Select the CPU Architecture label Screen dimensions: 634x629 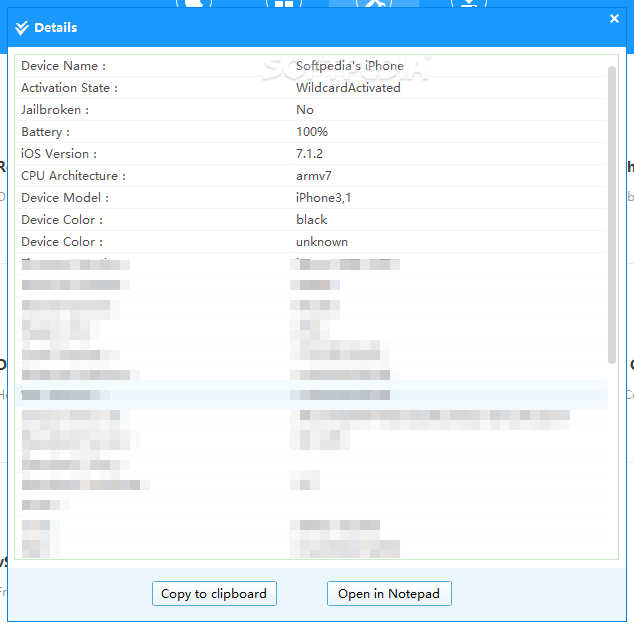(74, 176)
